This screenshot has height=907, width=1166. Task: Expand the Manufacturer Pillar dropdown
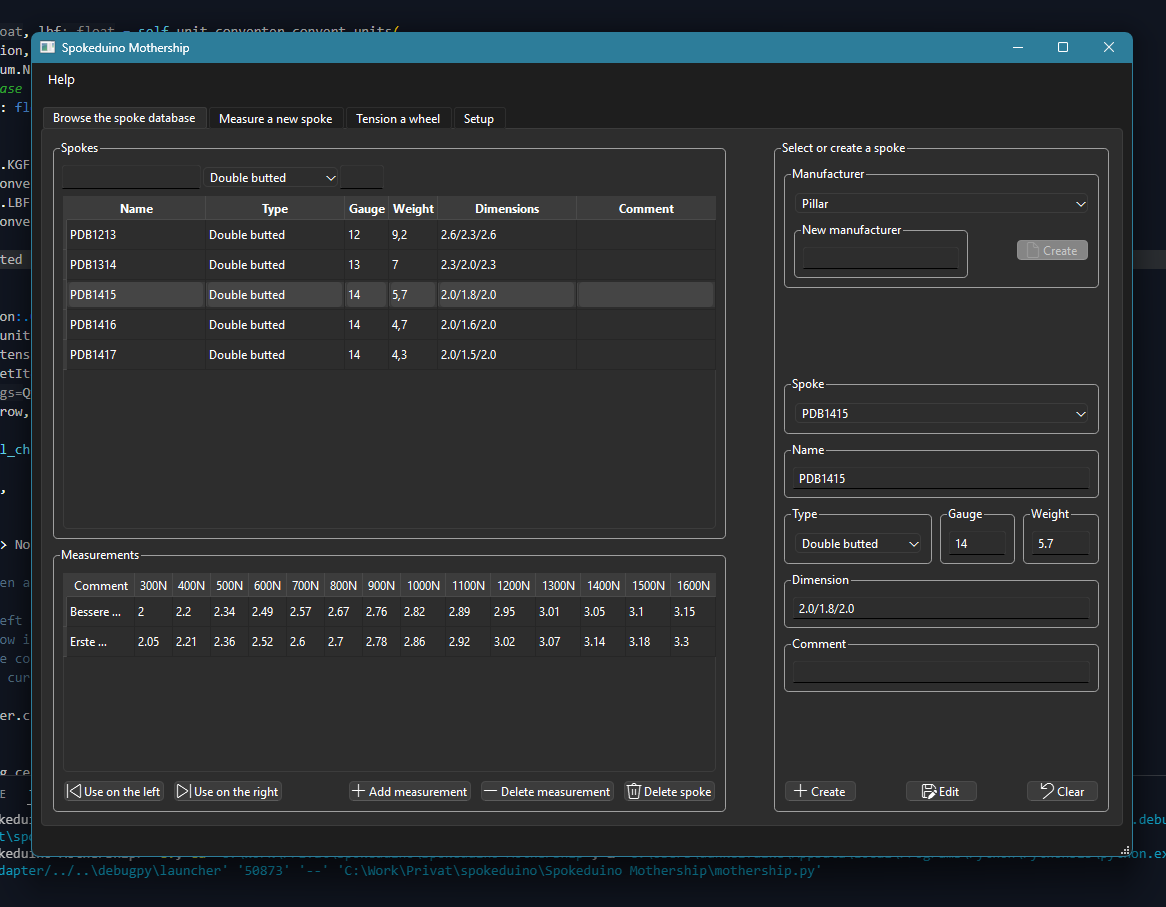[941, 204]
